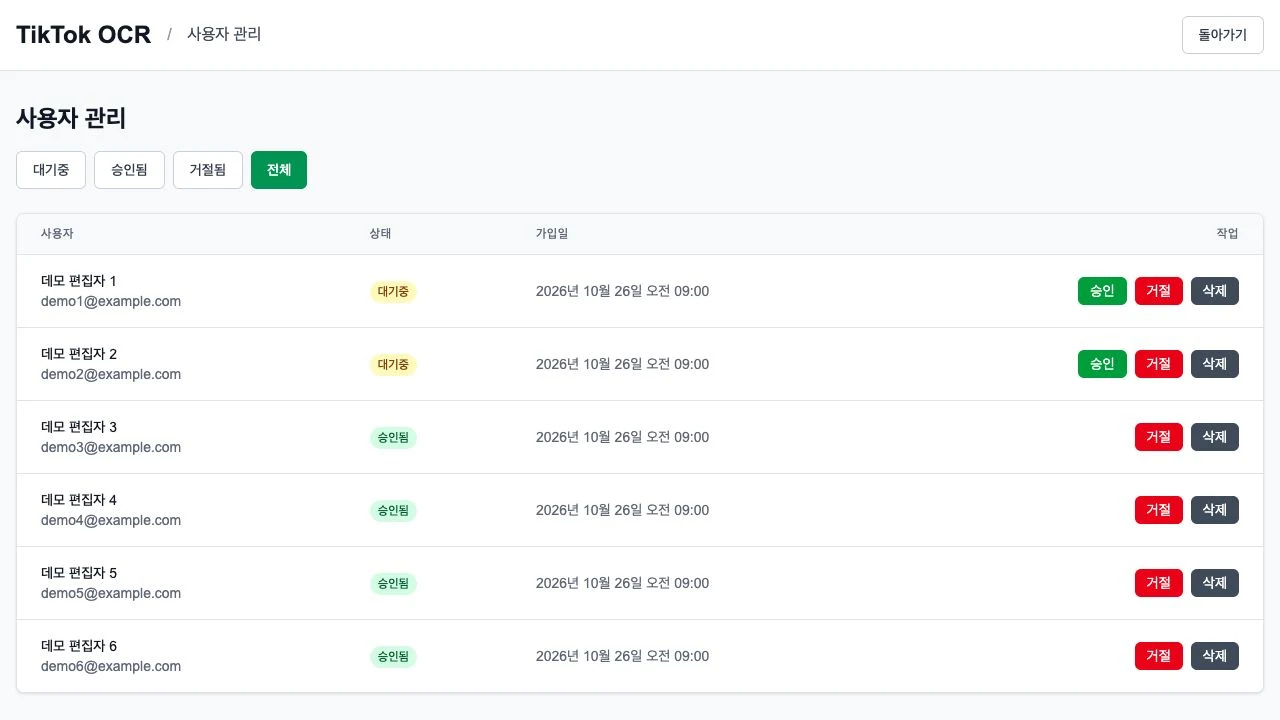Click the 작업 column header

point(1227,233)
